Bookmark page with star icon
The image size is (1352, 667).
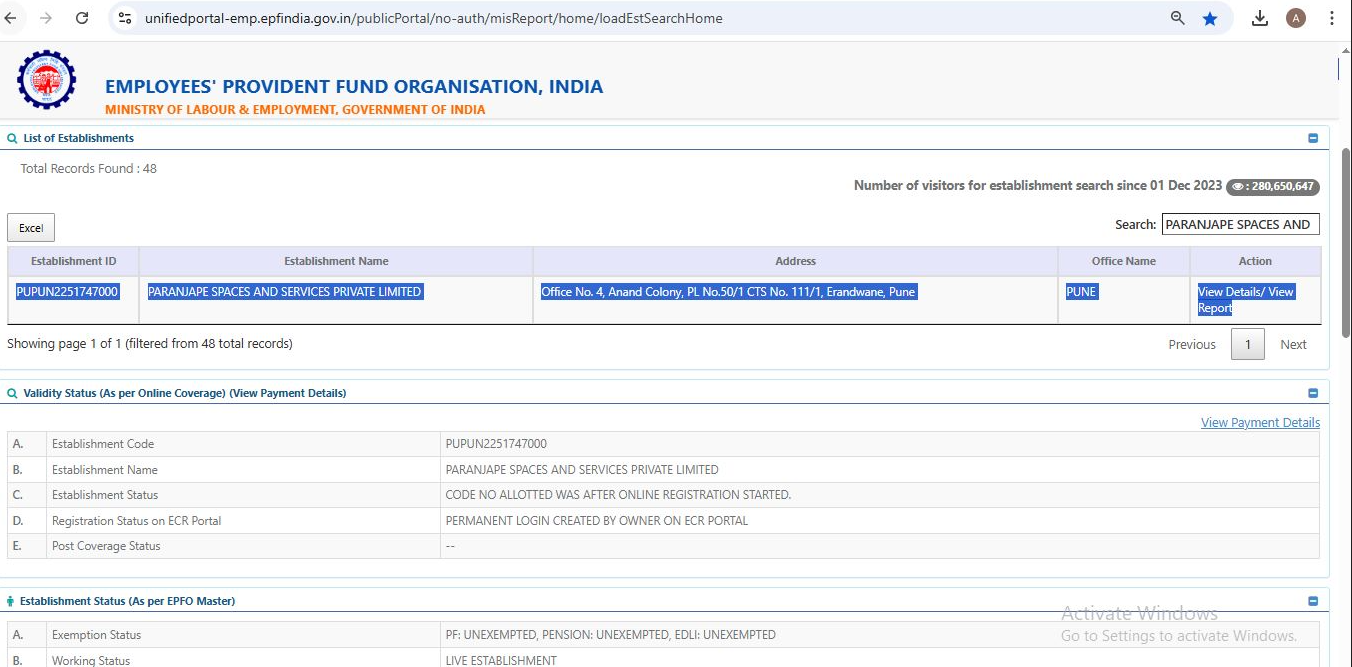[1210, 18]
